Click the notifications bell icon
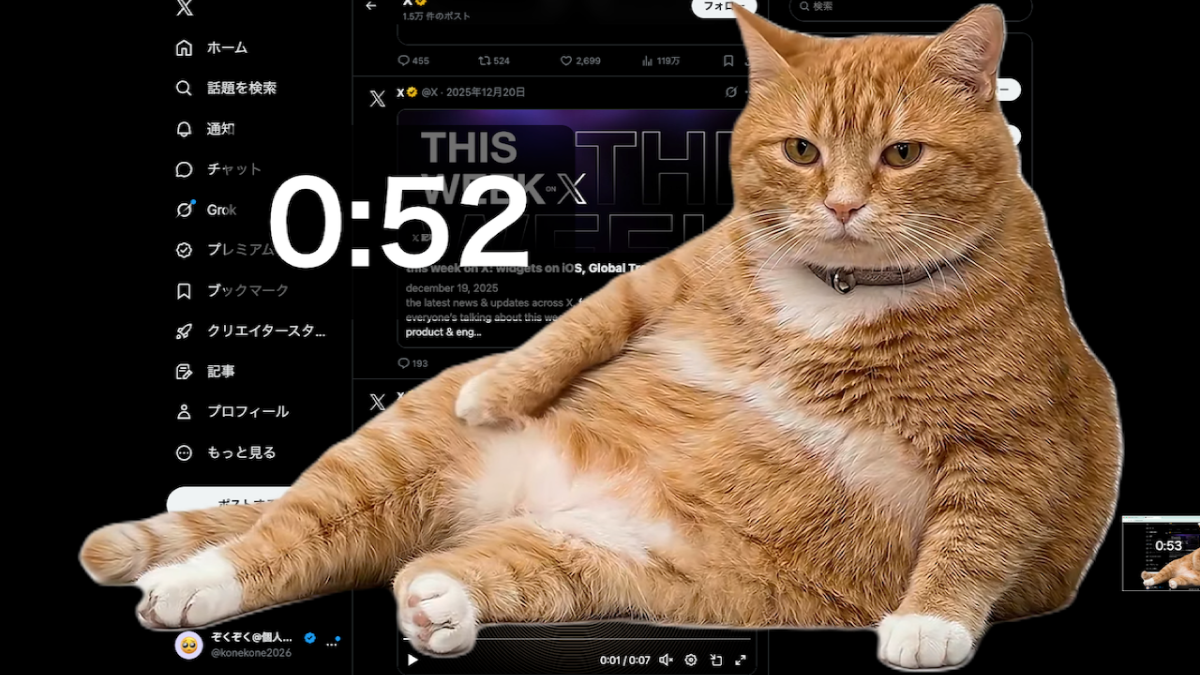 (x=184, y=129)
